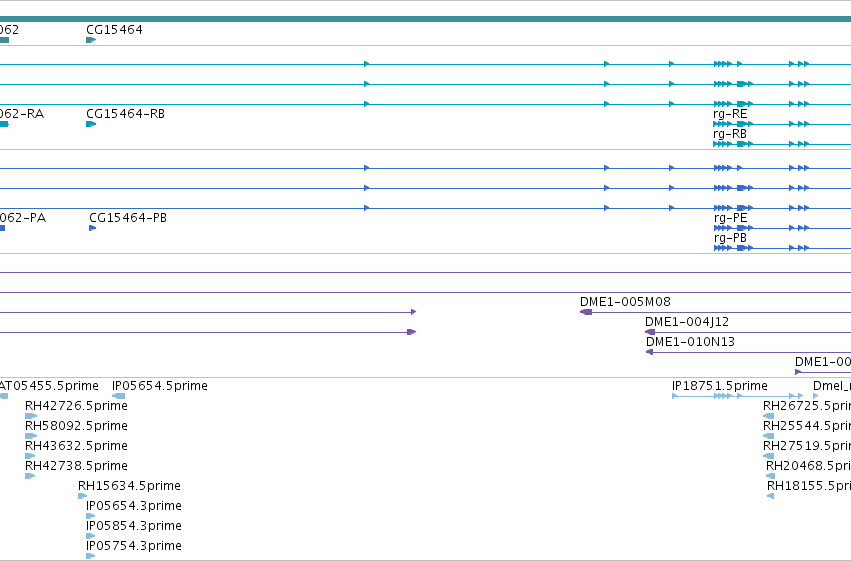Click the purple arrowhead below DME1-005M08
851x561 pixels.
coord(586,312)
